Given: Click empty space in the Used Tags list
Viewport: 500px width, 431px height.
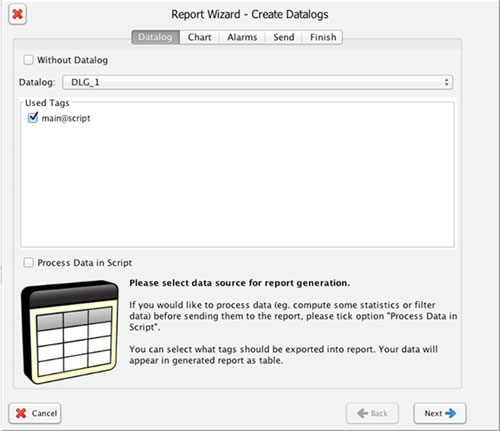Looking at the screenshot, I should click(237, 187).
